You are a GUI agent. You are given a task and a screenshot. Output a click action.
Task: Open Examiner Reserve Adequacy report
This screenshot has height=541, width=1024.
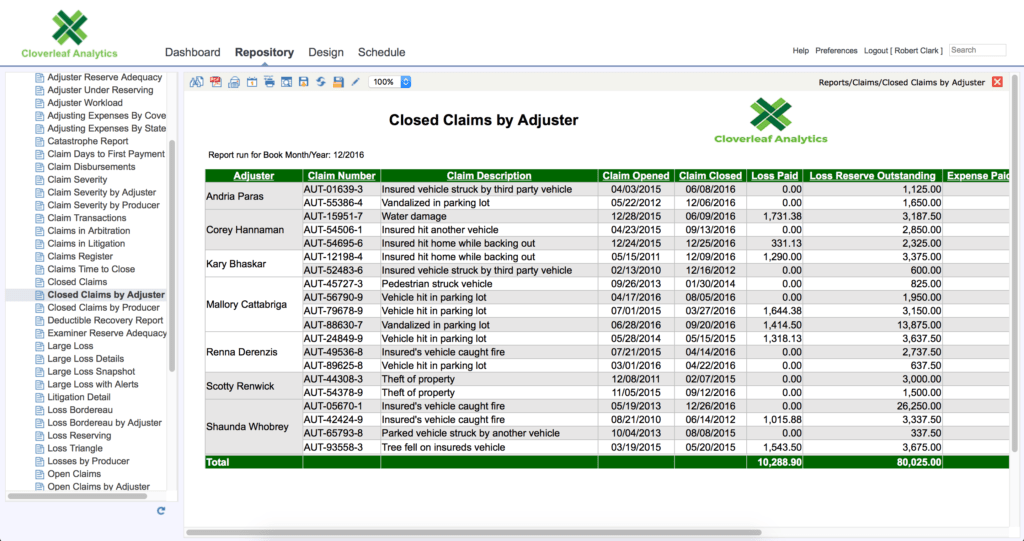point(107,333)
